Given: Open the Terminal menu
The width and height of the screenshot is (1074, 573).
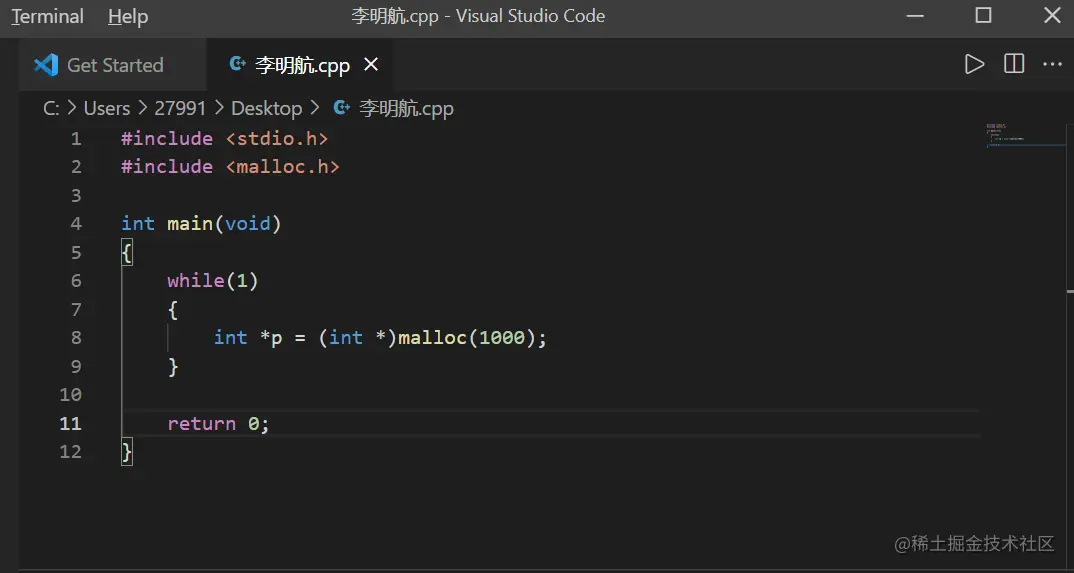Looking at the screenshot, I should 47,16.
